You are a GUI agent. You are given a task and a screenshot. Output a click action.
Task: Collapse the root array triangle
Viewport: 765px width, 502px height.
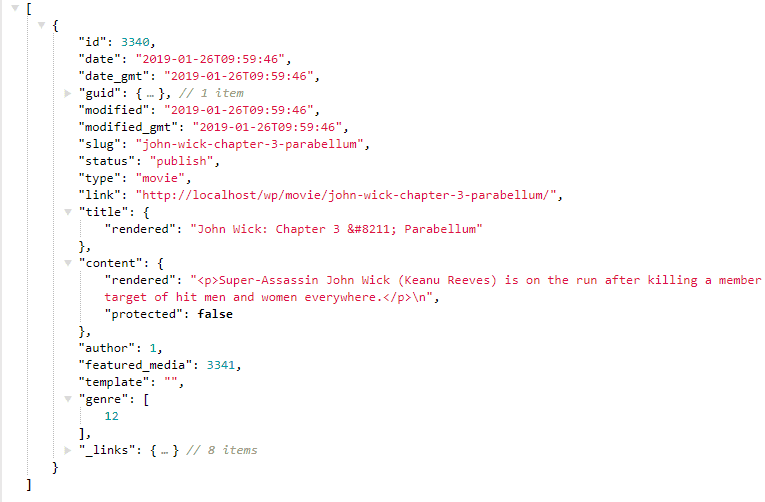[x=15, y=8]
